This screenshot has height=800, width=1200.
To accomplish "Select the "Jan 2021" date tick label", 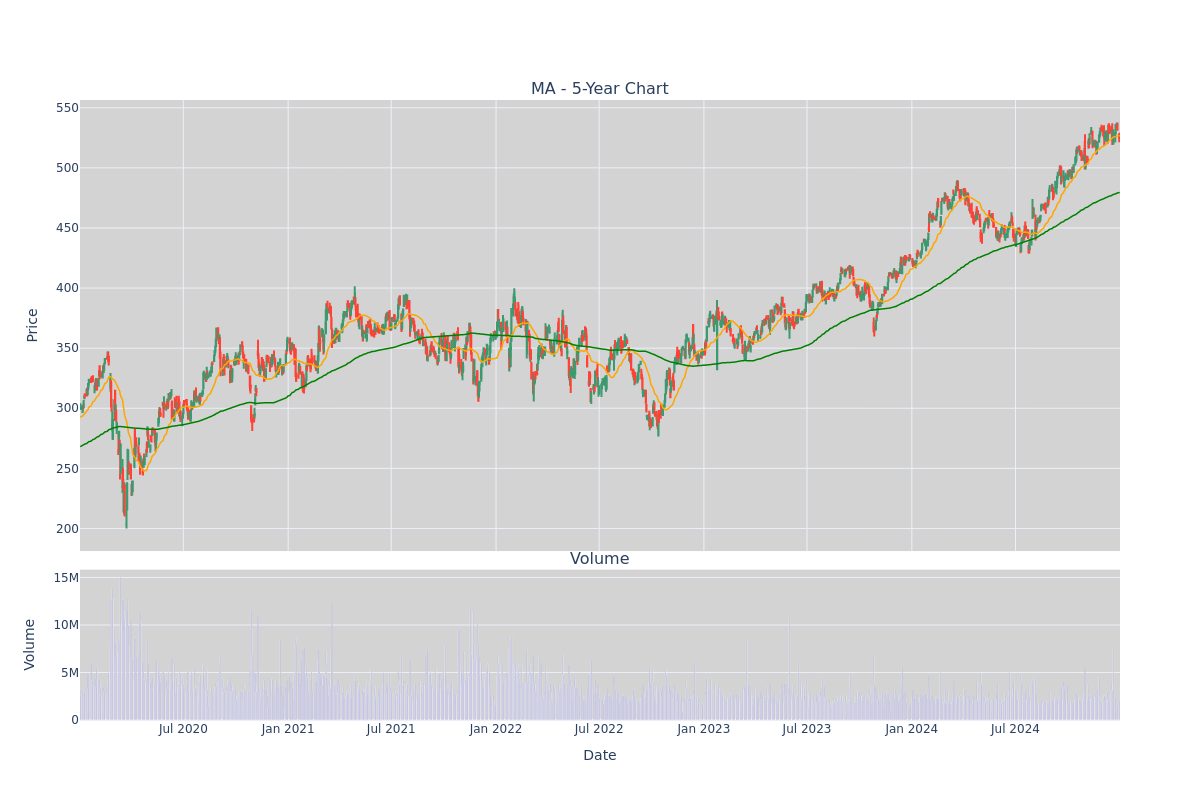I will (x=288, y=729).
